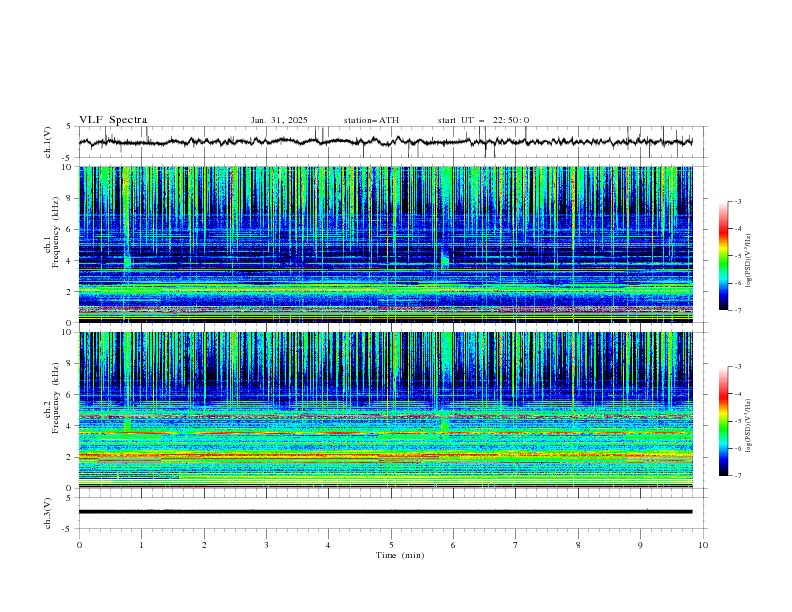
Task: Click the ch.2 spectrogram panel
Action: click(386, 410)
